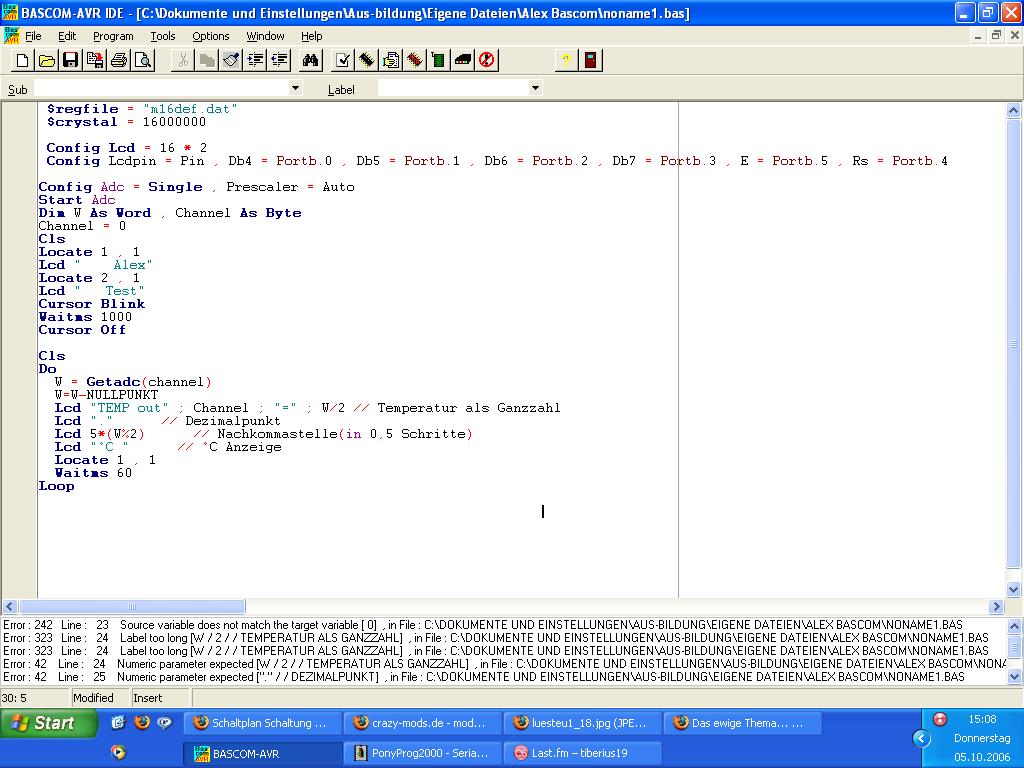Click the horizontal scrollbar thumb

(x=133, y=607)
